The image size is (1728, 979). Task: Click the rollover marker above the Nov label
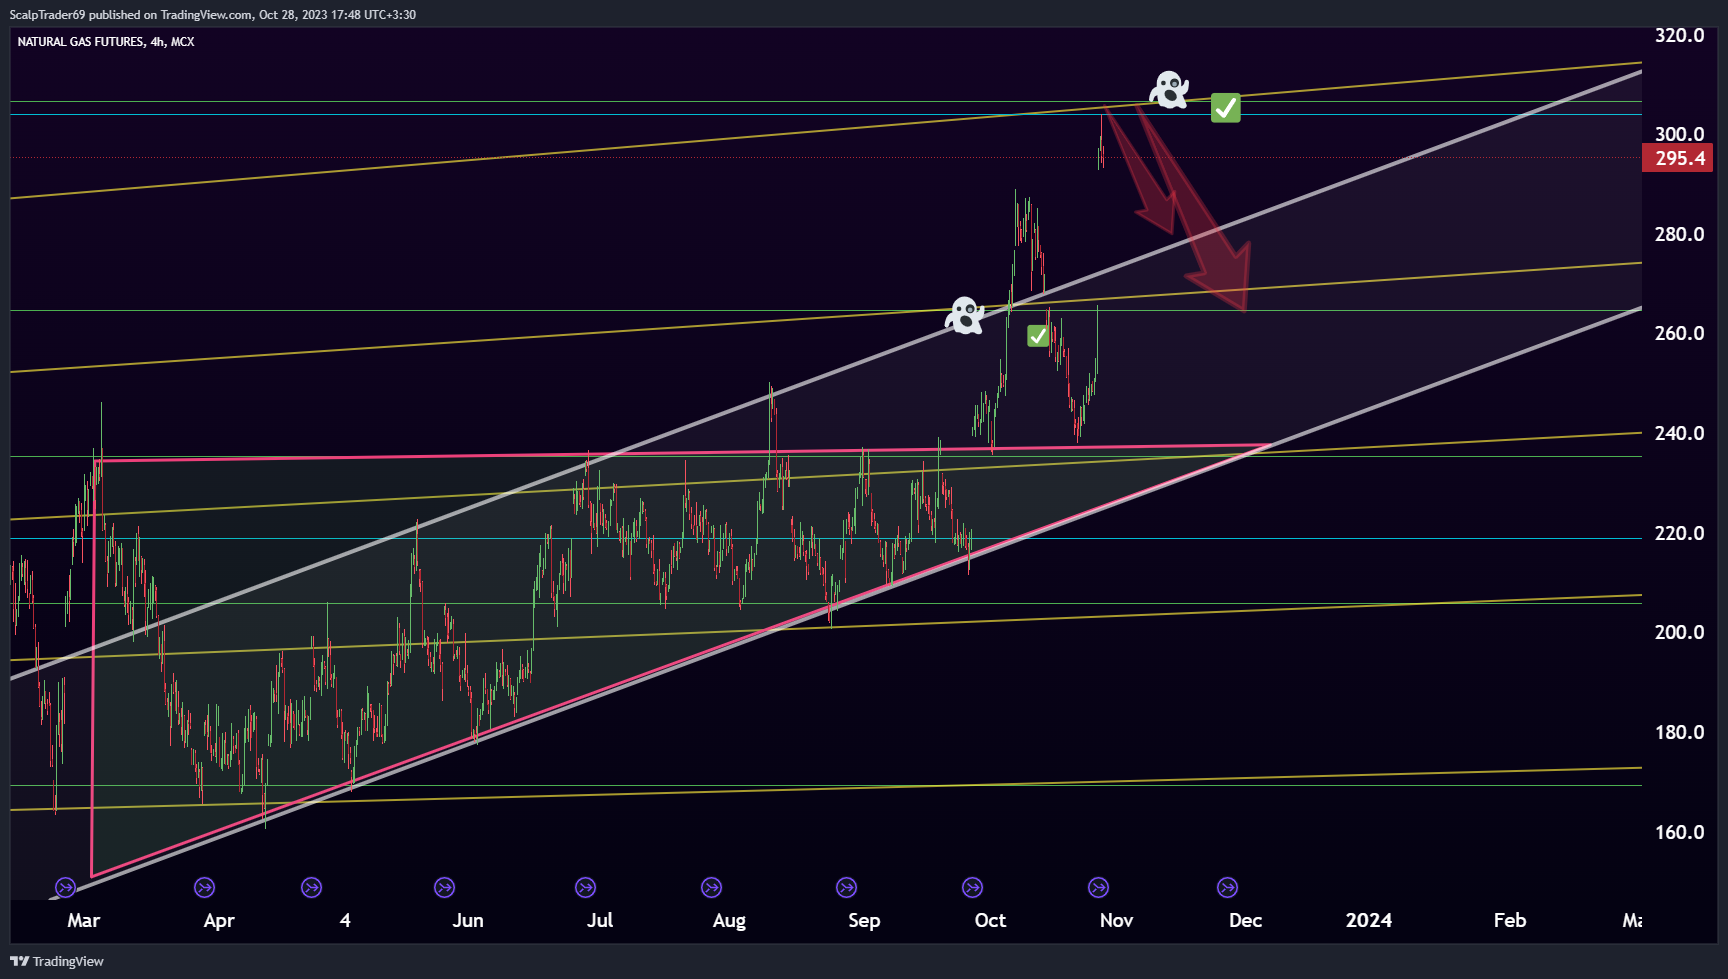[1098, 887]
